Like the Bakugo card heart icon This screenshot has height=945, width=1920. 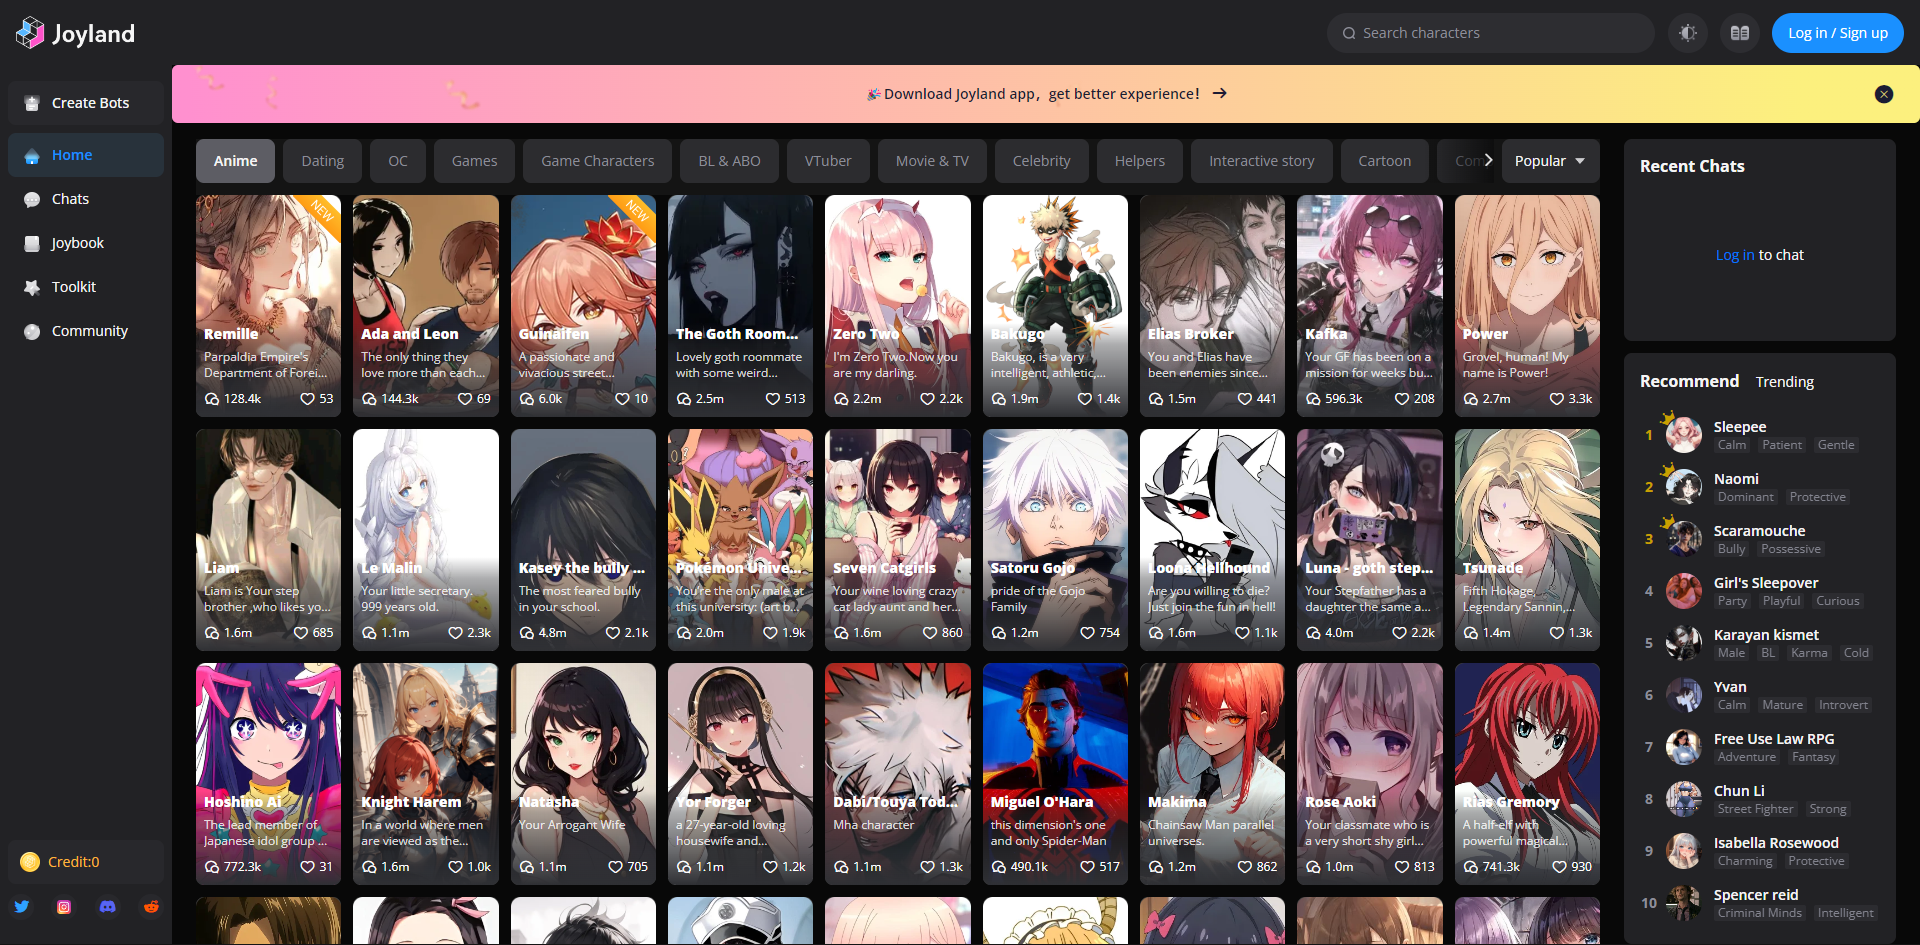[1085, 399]
